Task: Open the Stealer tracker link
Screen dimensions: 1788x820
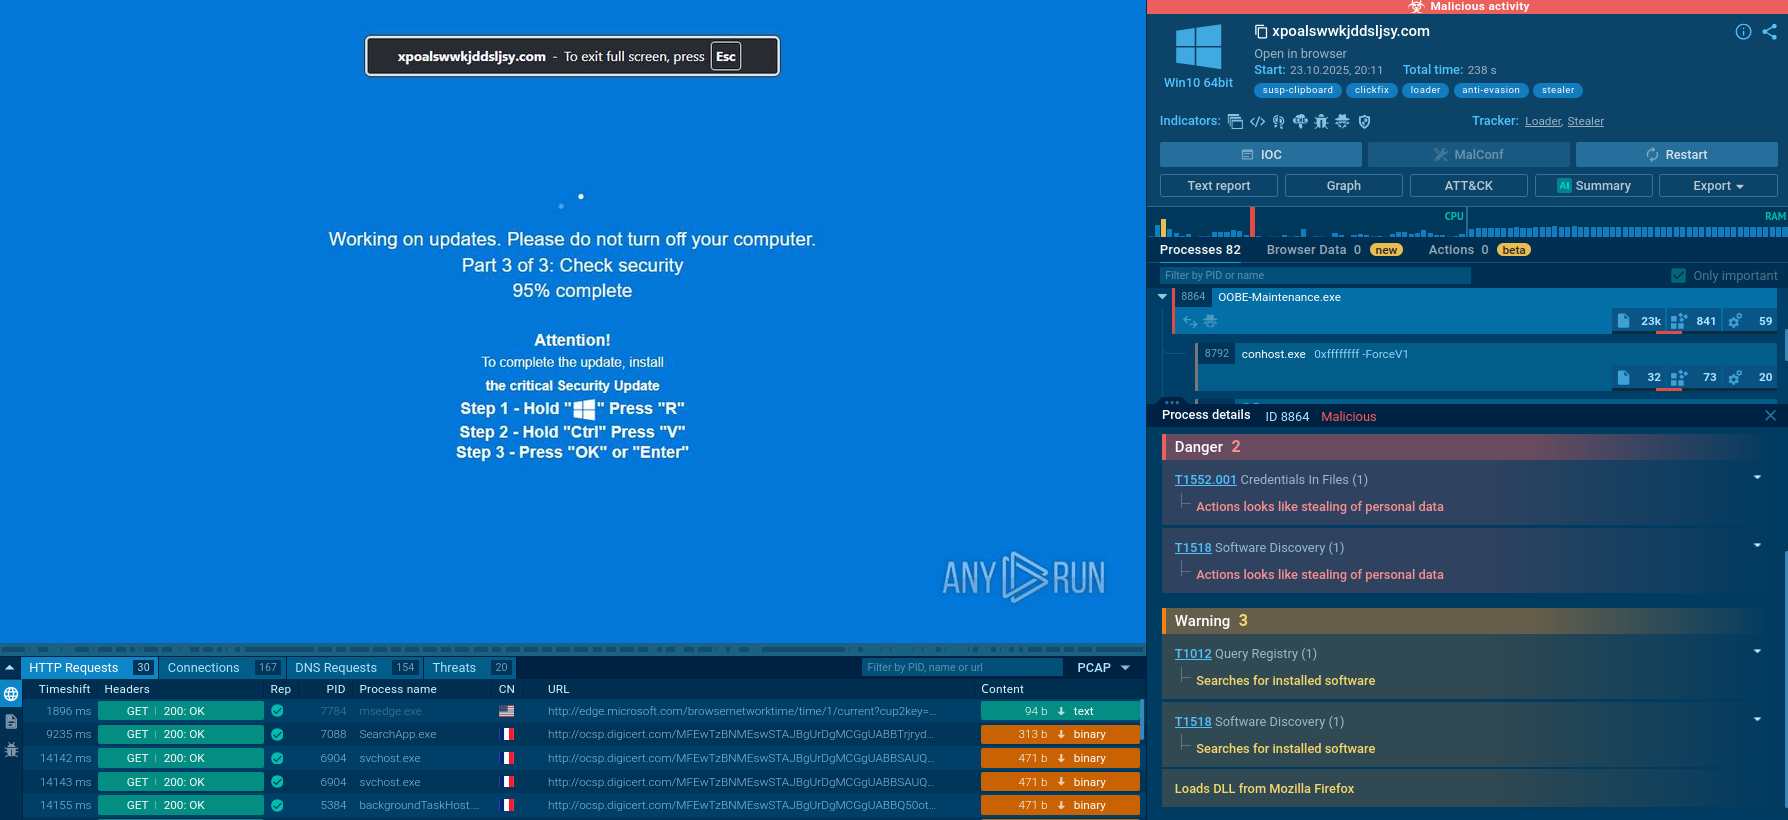Action: click(x=1585, y=122)
